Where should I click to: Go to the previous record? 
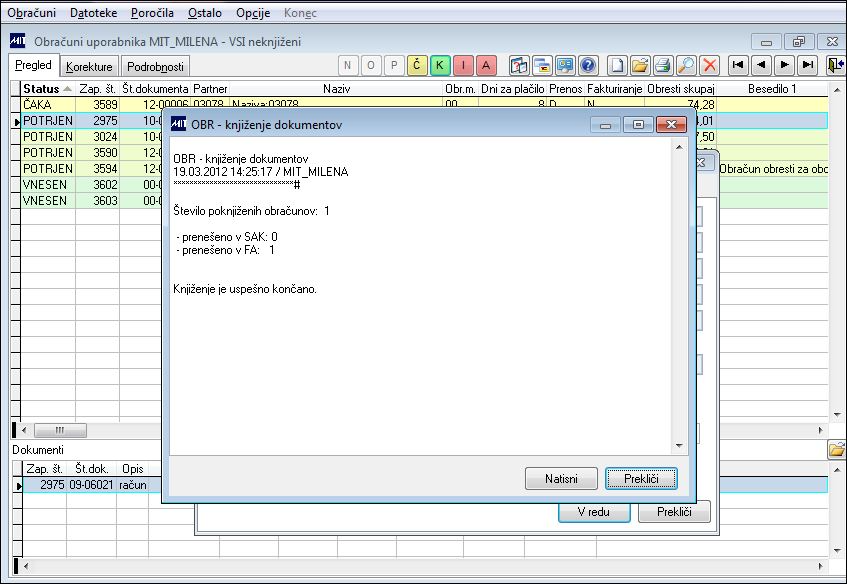tap(761, 65)
